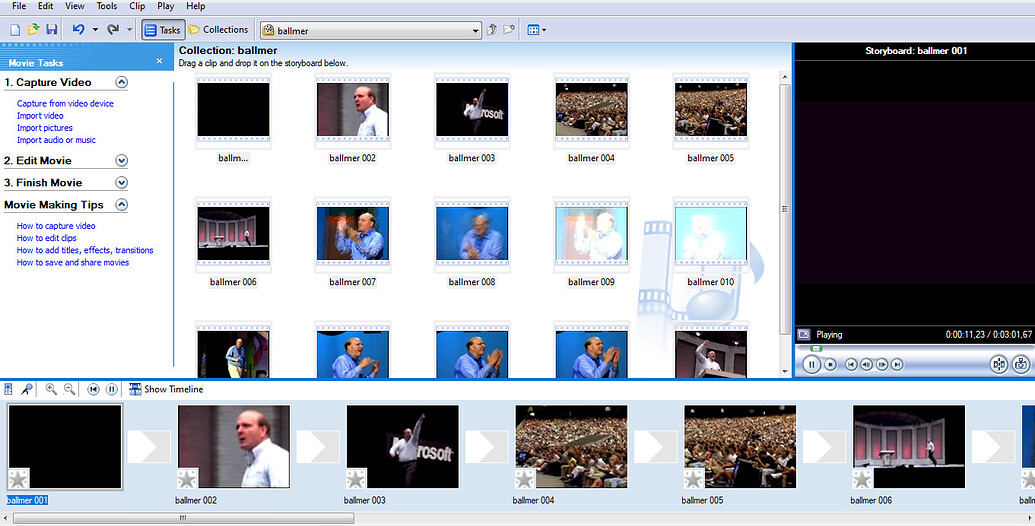Click the Import pictures link
The width and height of the screenshot is (1035, 526).
[x=45, y=128]
